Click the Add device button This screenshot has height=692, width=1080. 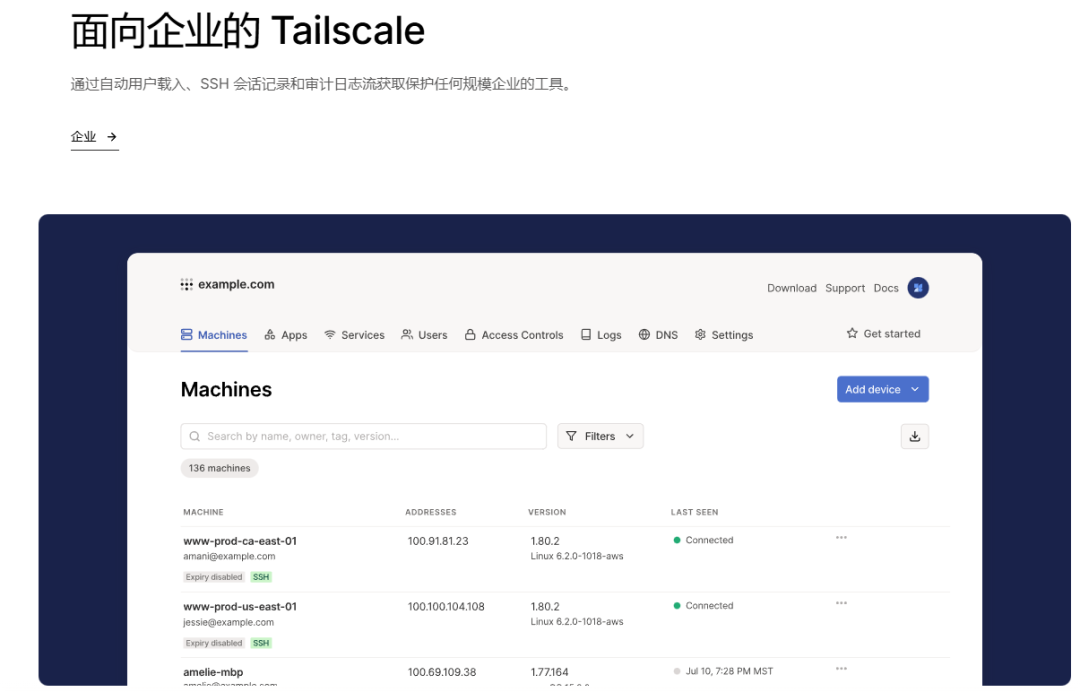pyautogui.click(x=872, y=390)
